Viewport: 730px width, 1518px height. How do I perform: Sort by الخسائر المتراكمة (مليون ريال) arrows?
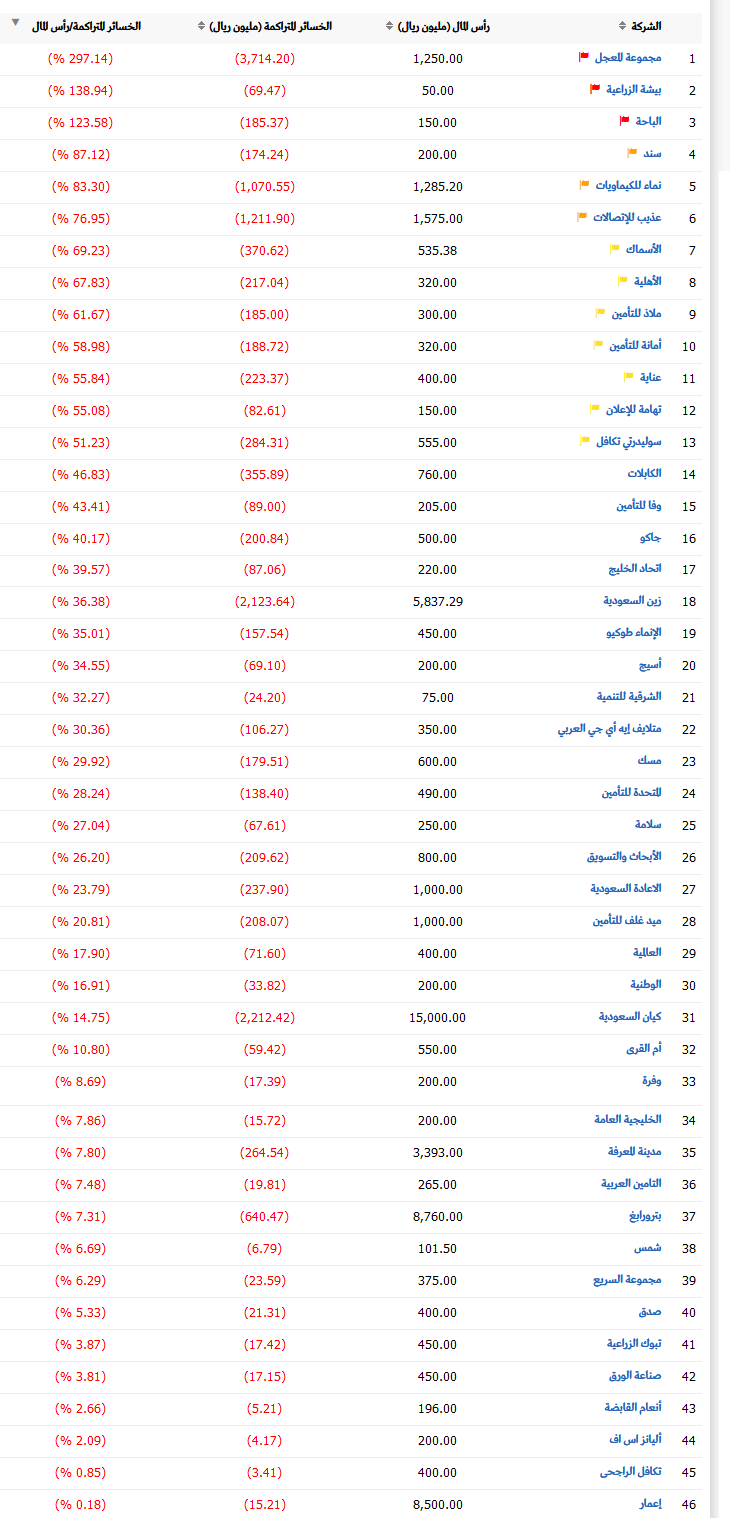200,26
